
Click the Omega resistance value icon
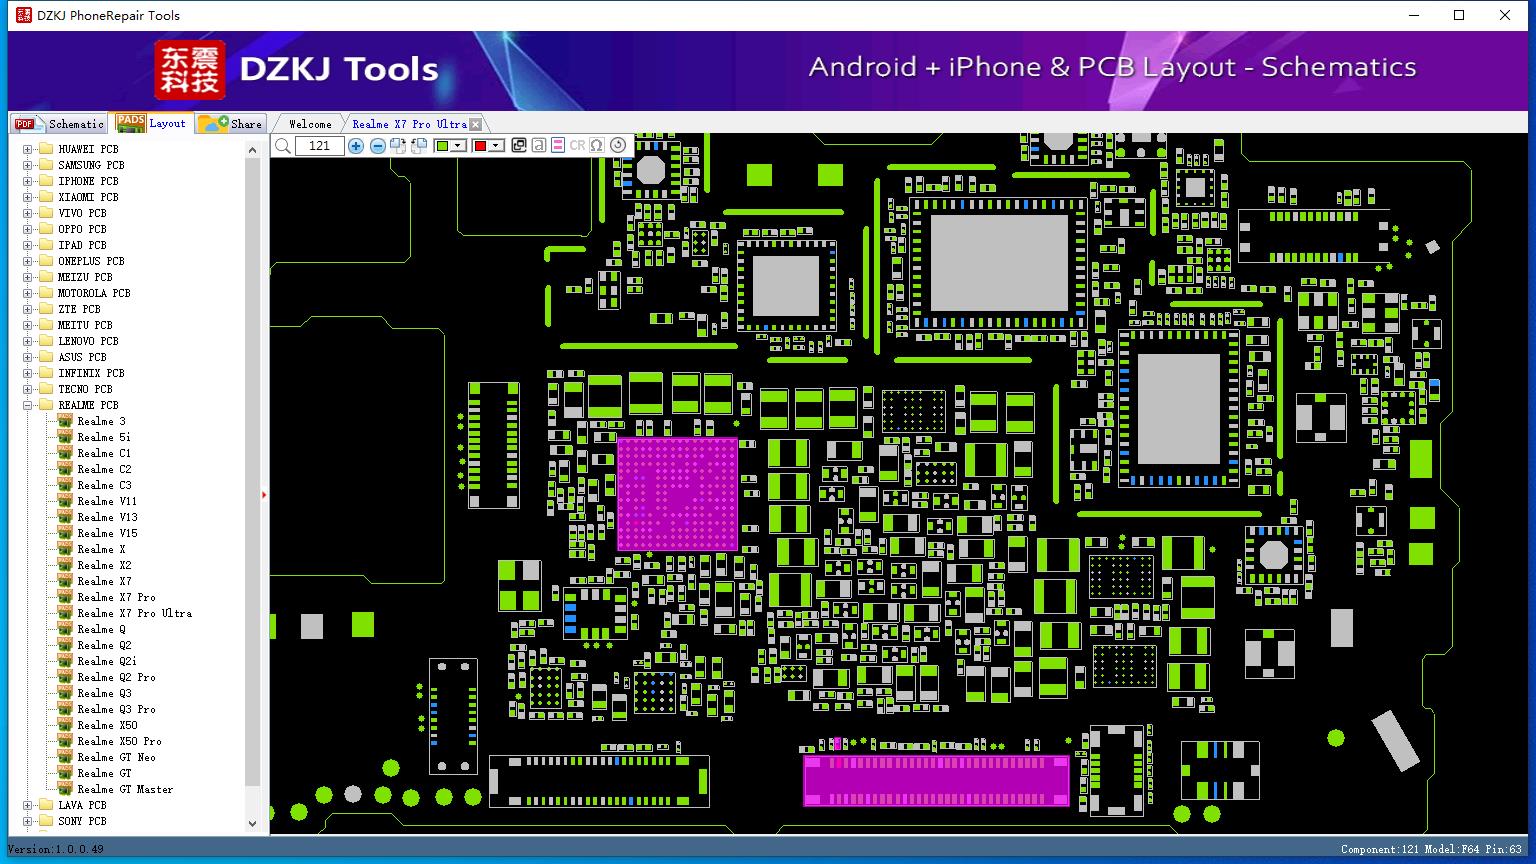(x=597, y=146)
